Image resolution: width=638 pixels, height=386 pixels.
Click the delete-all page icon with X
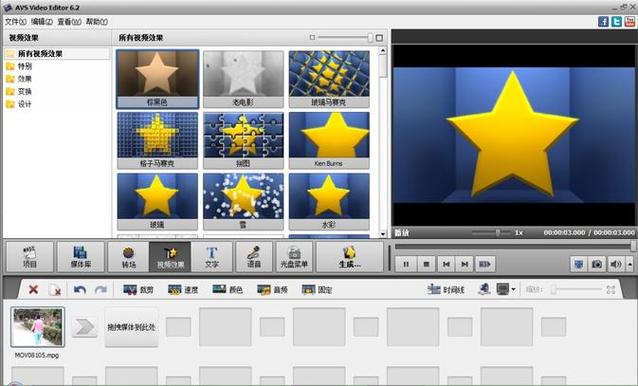pyautogui.click(x=55, y=290)
